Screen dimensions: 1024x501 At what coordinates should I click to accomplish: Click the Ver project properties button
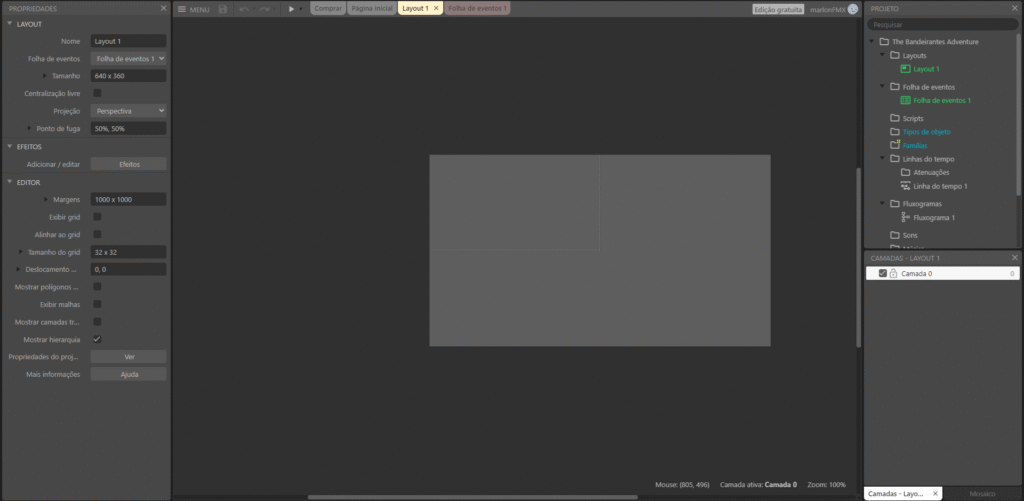(x=128, y=357)
